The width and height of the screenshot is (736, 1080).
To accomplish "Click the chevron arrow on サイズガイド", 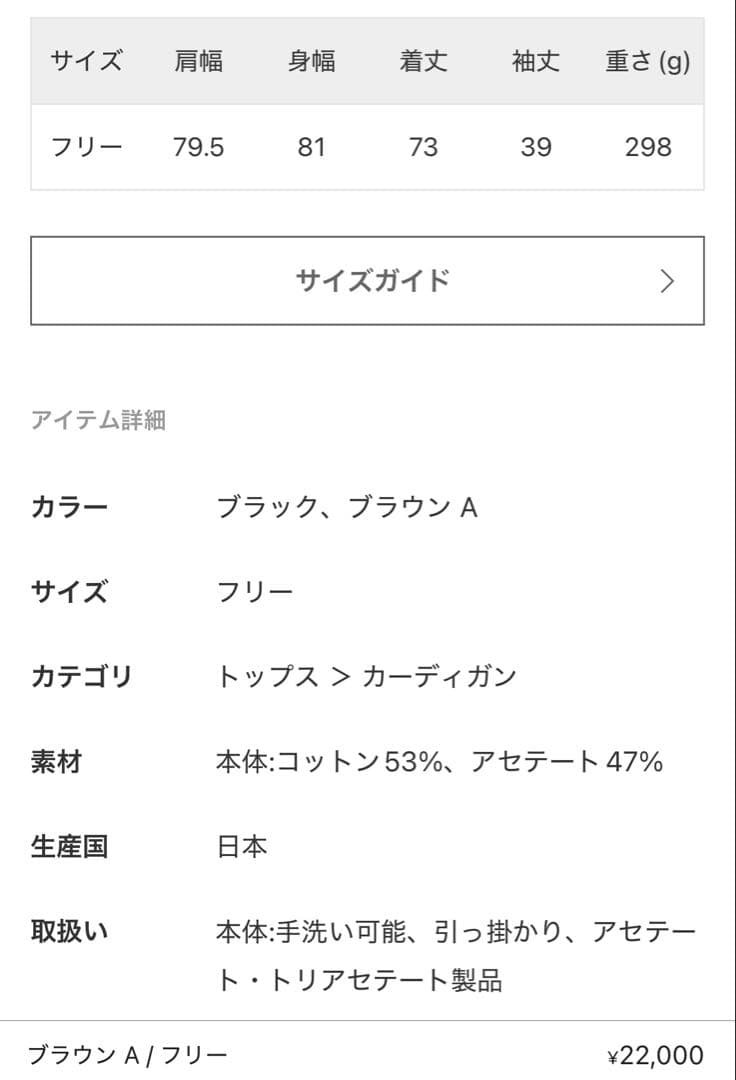I will click(664, 281).
